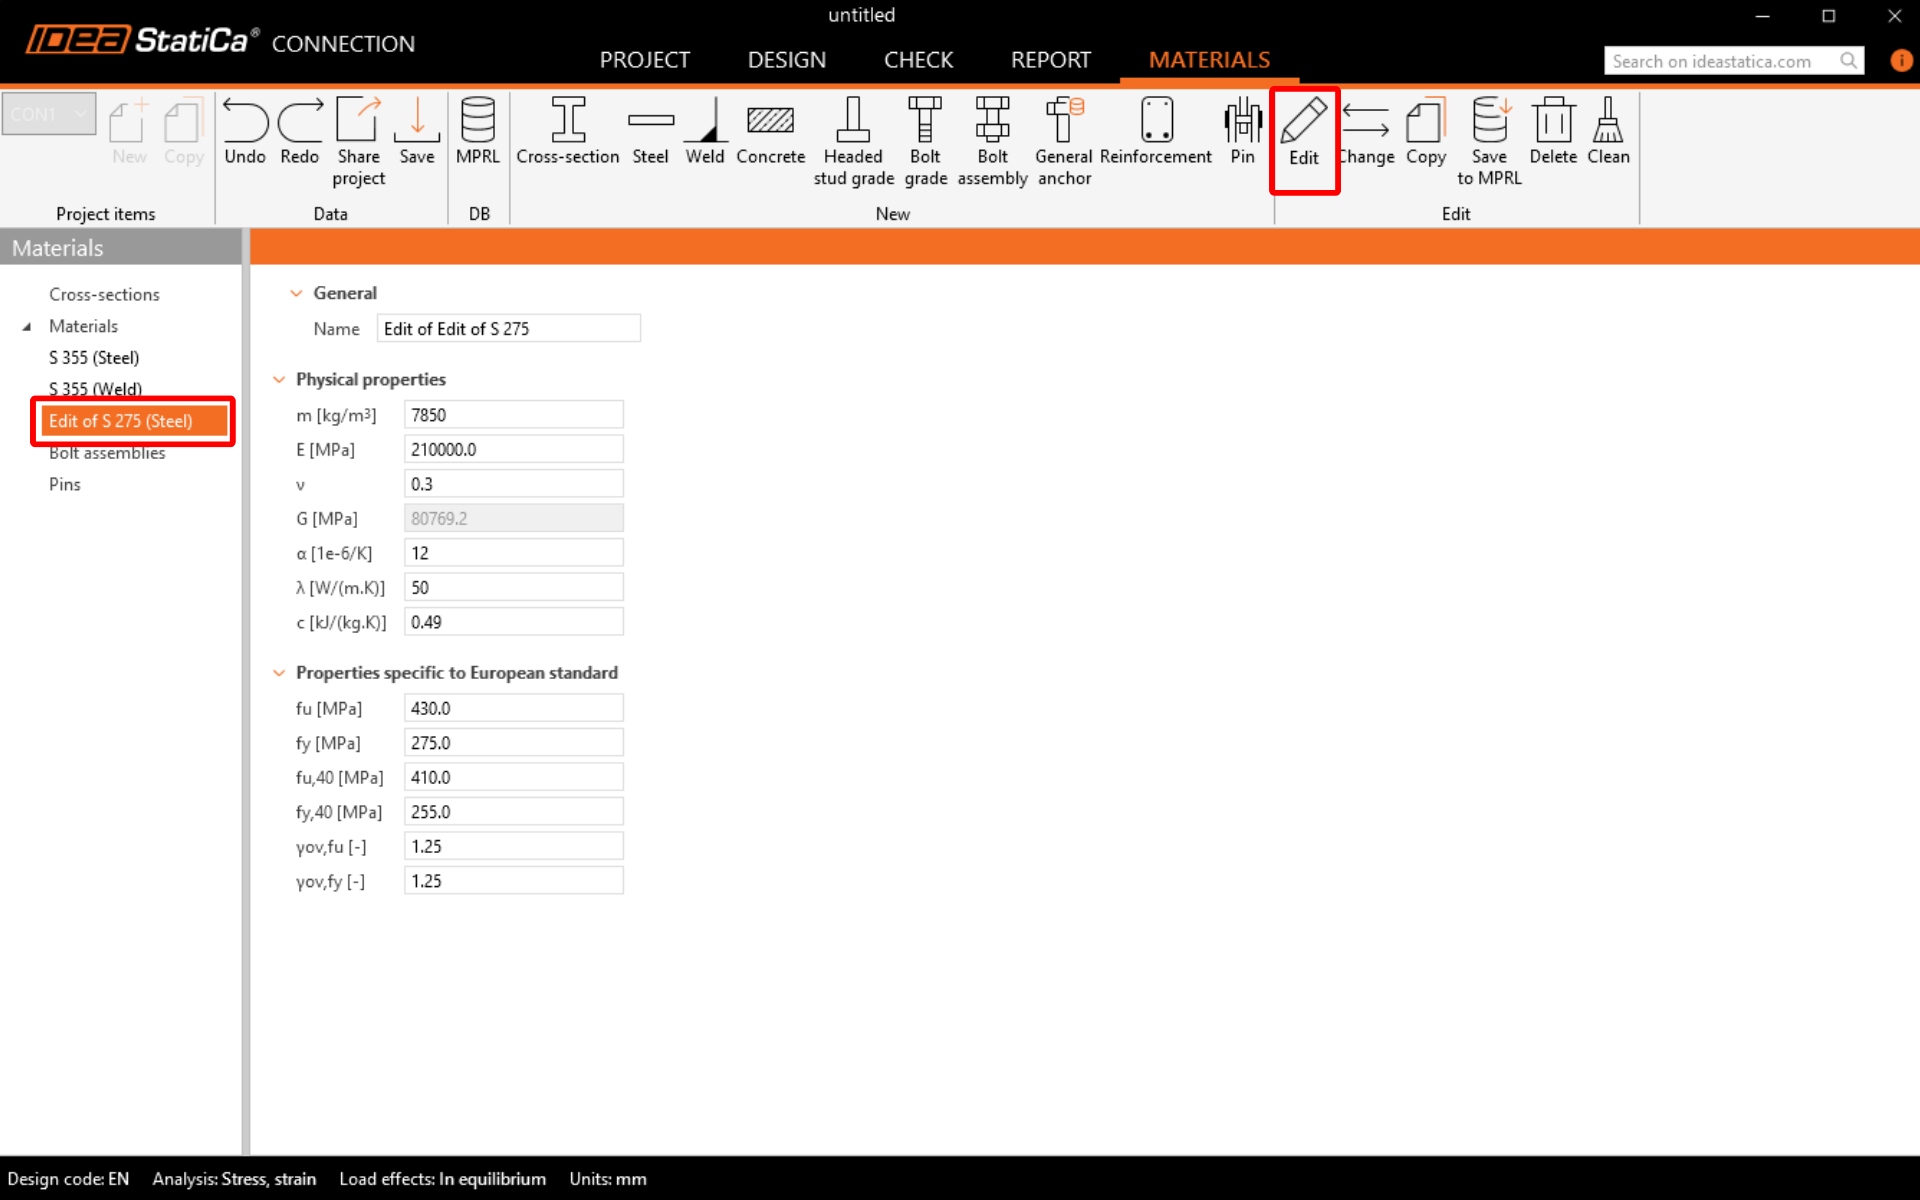This screenshot has width=1920, height=1200.
Task: Switch to the CHECK tab
Action: [918, 60]
